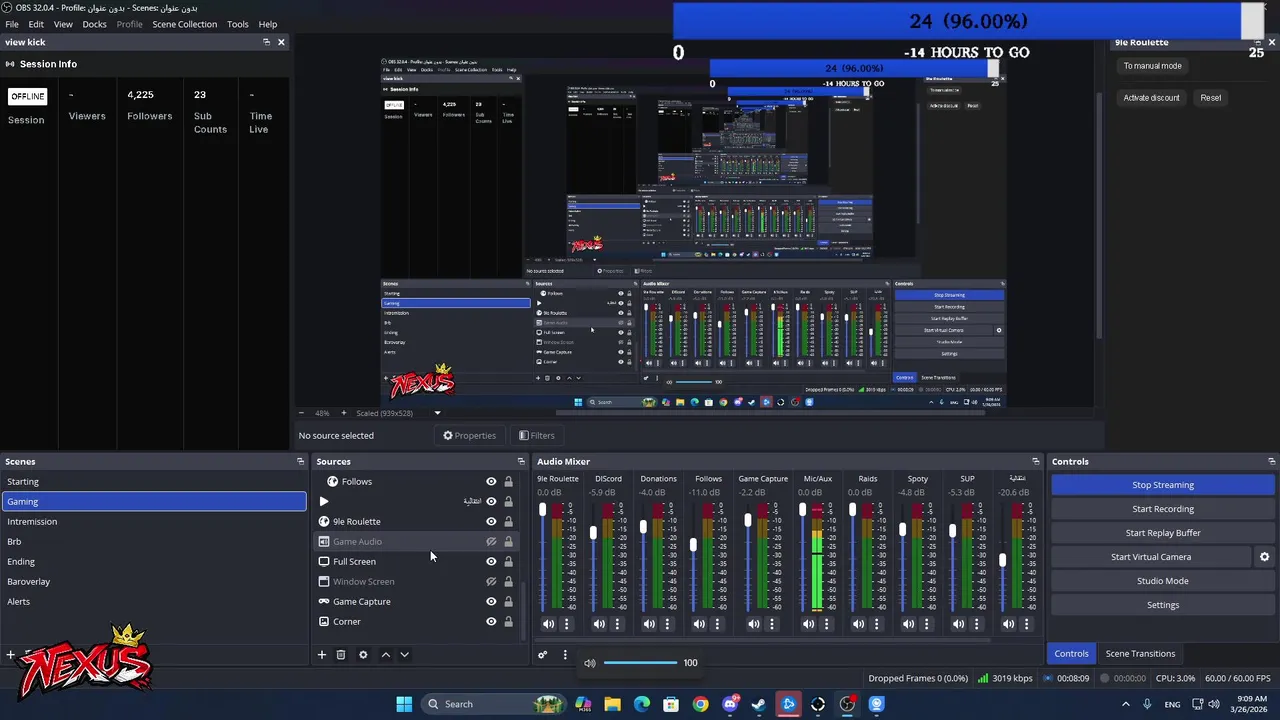This screenshot has height=720, width=1280.
Task: Mute the SUP mixer channel
Action: 959,624
